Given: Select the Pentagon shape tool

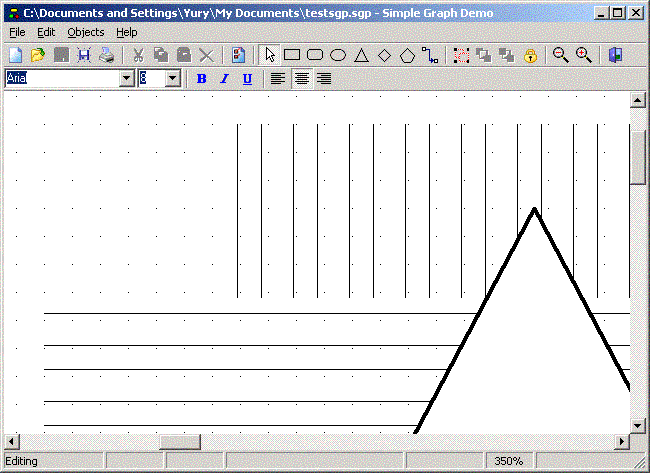Looking at the screenshot, I should 407,56.
